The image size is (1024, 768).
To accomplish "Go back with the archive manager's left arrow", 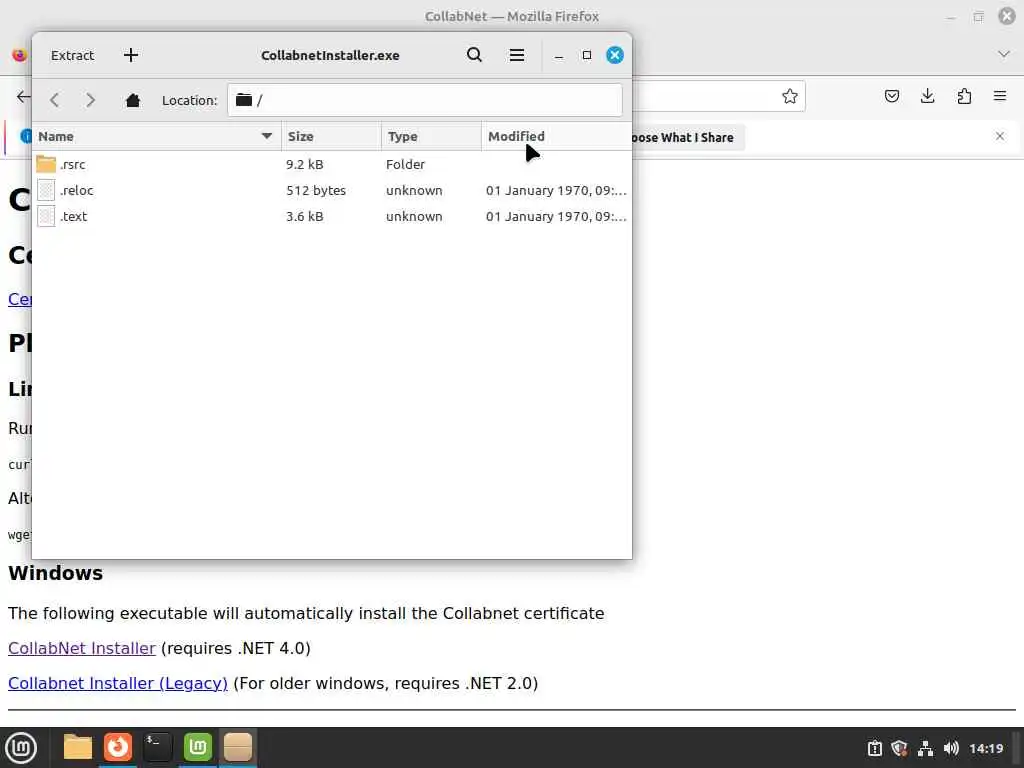I will tap(55, 100).
